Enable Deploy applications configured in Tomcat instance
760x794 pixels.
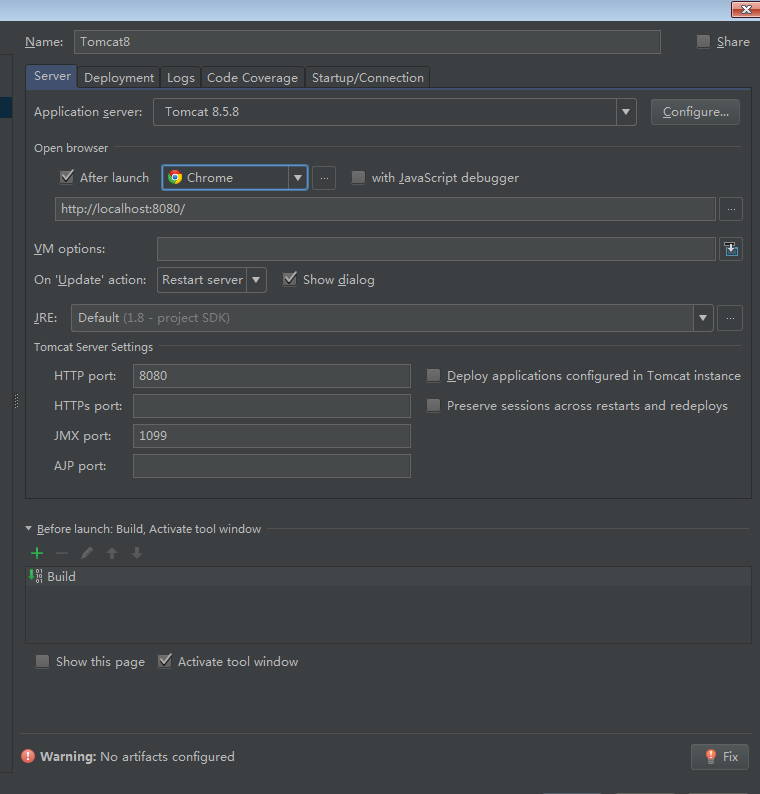click(433, 375)
